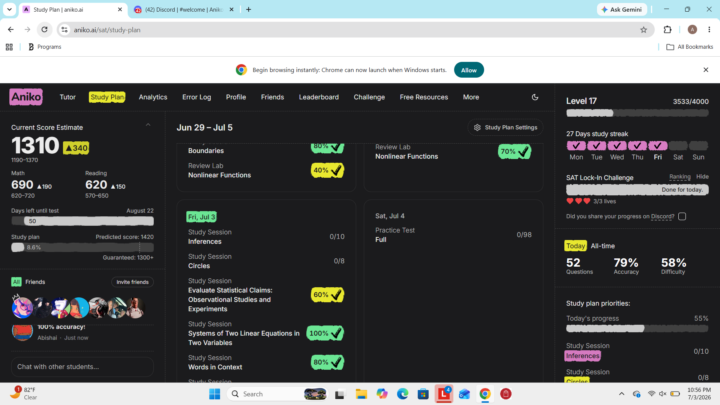Viewport: 720px width, 405px height.
Task: Select the All friends filter
Action: coord(16,282)
